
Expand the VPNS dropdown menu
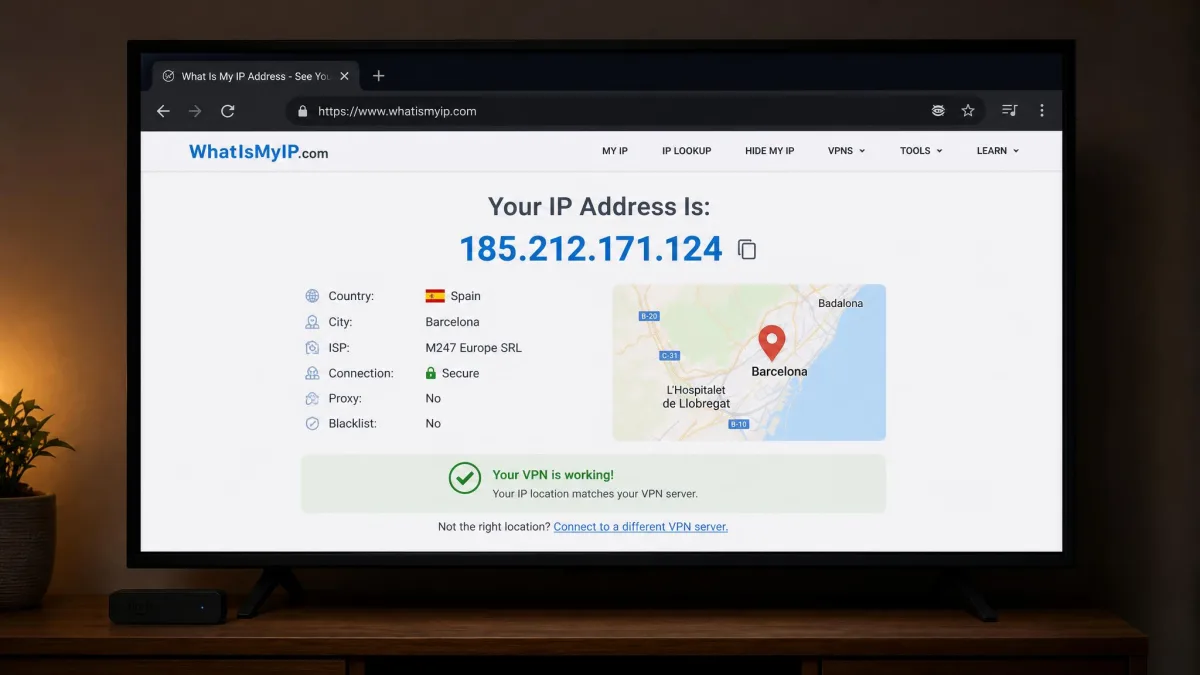(x=846, y=151)
